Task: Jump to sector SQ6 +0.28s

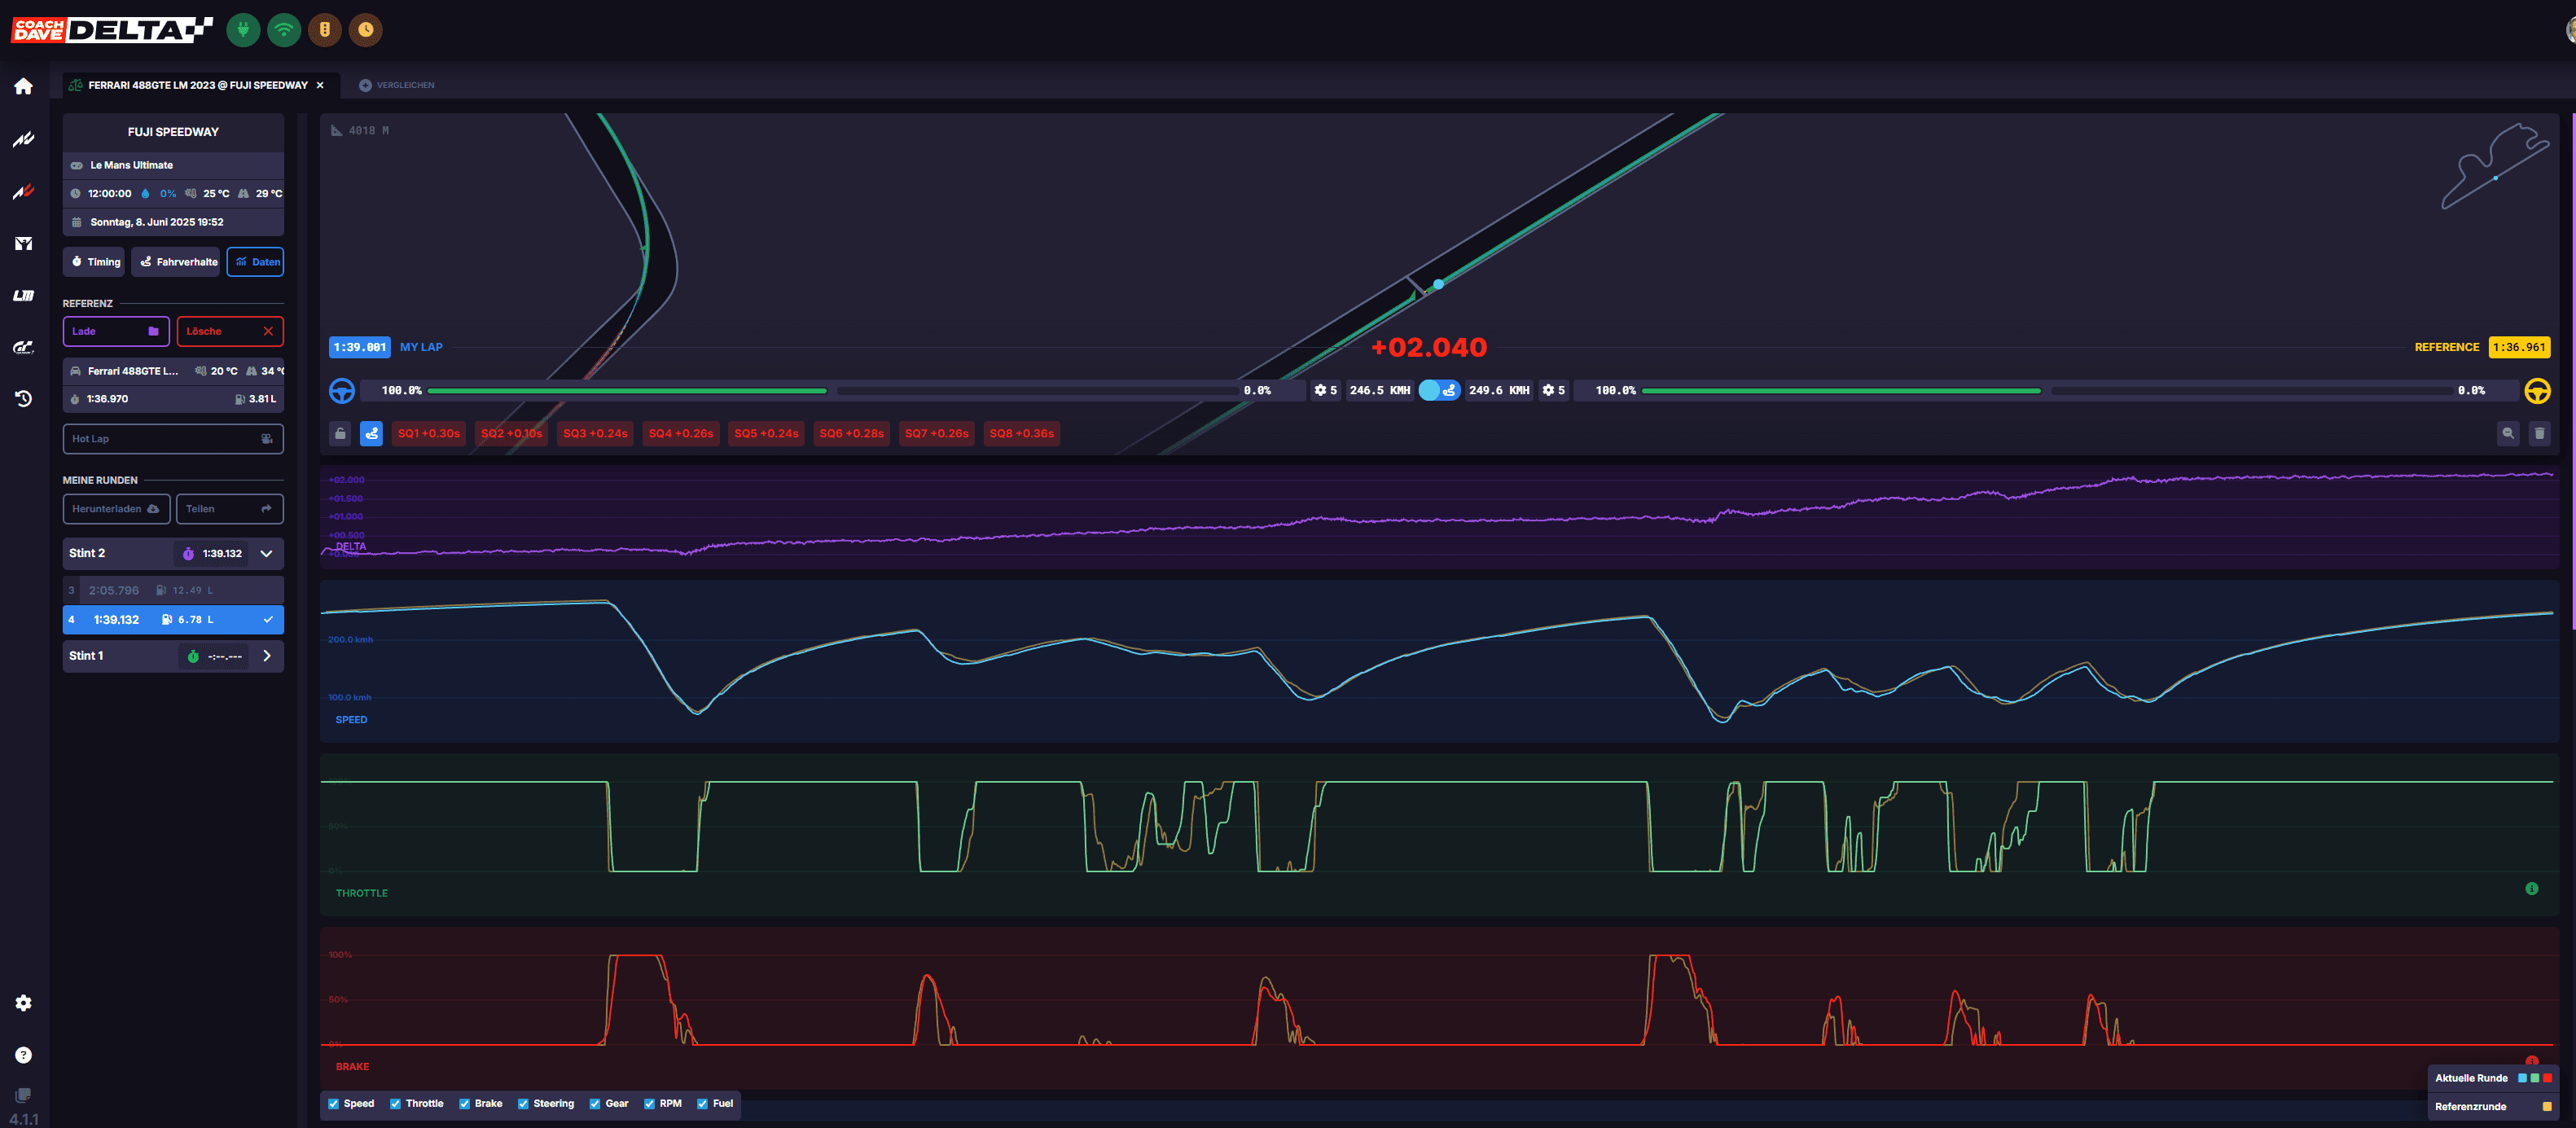Action: tap(852, 433)
